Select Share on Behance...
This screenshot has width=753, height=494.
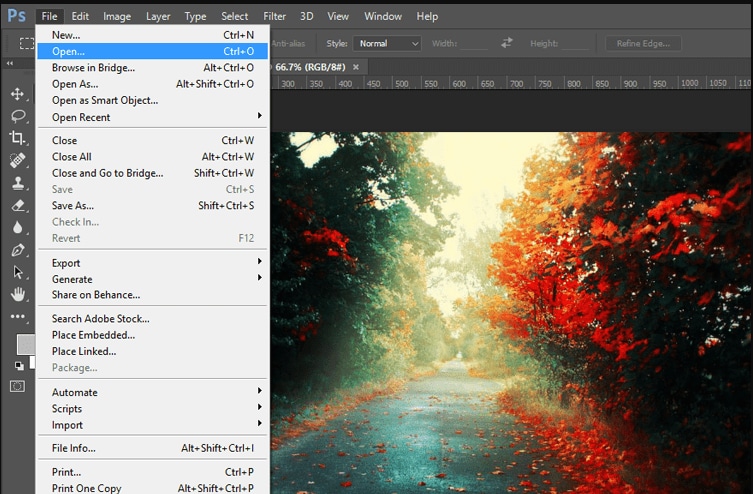coord(153,295)
